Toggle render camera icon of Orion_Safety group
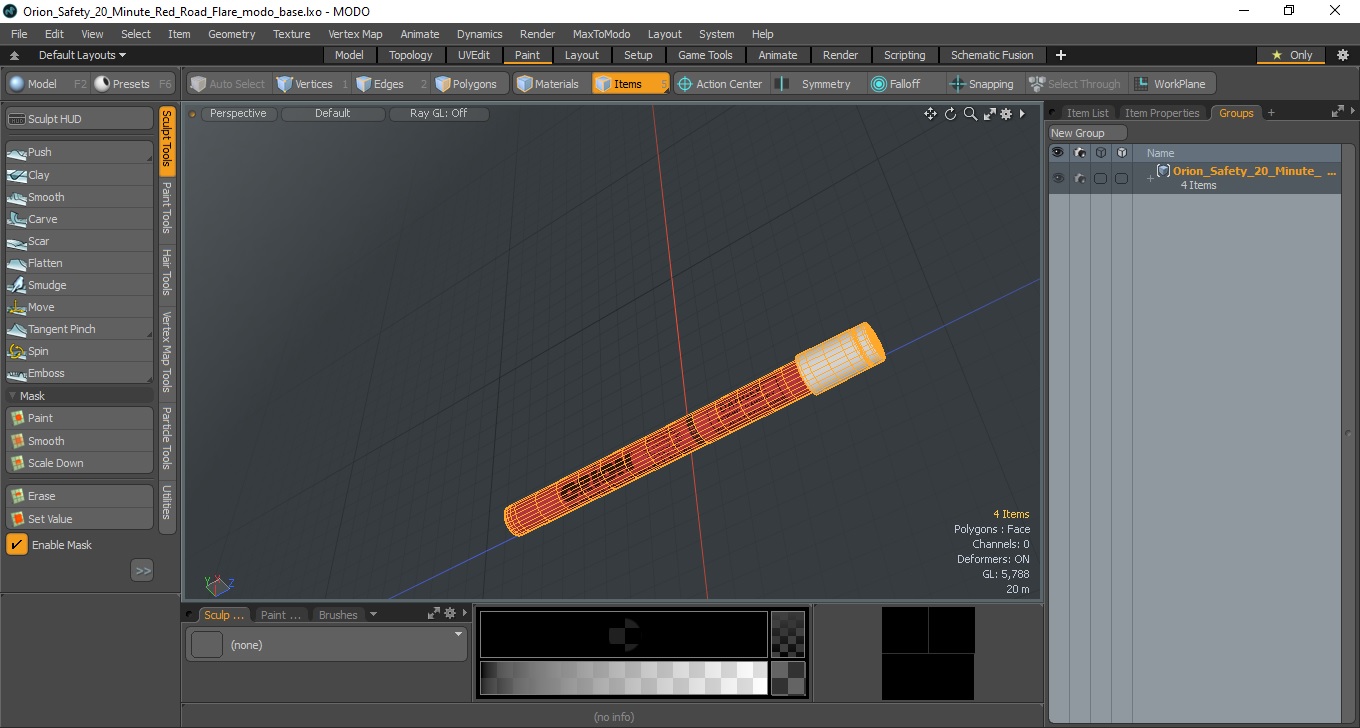 click(1080, 178)
